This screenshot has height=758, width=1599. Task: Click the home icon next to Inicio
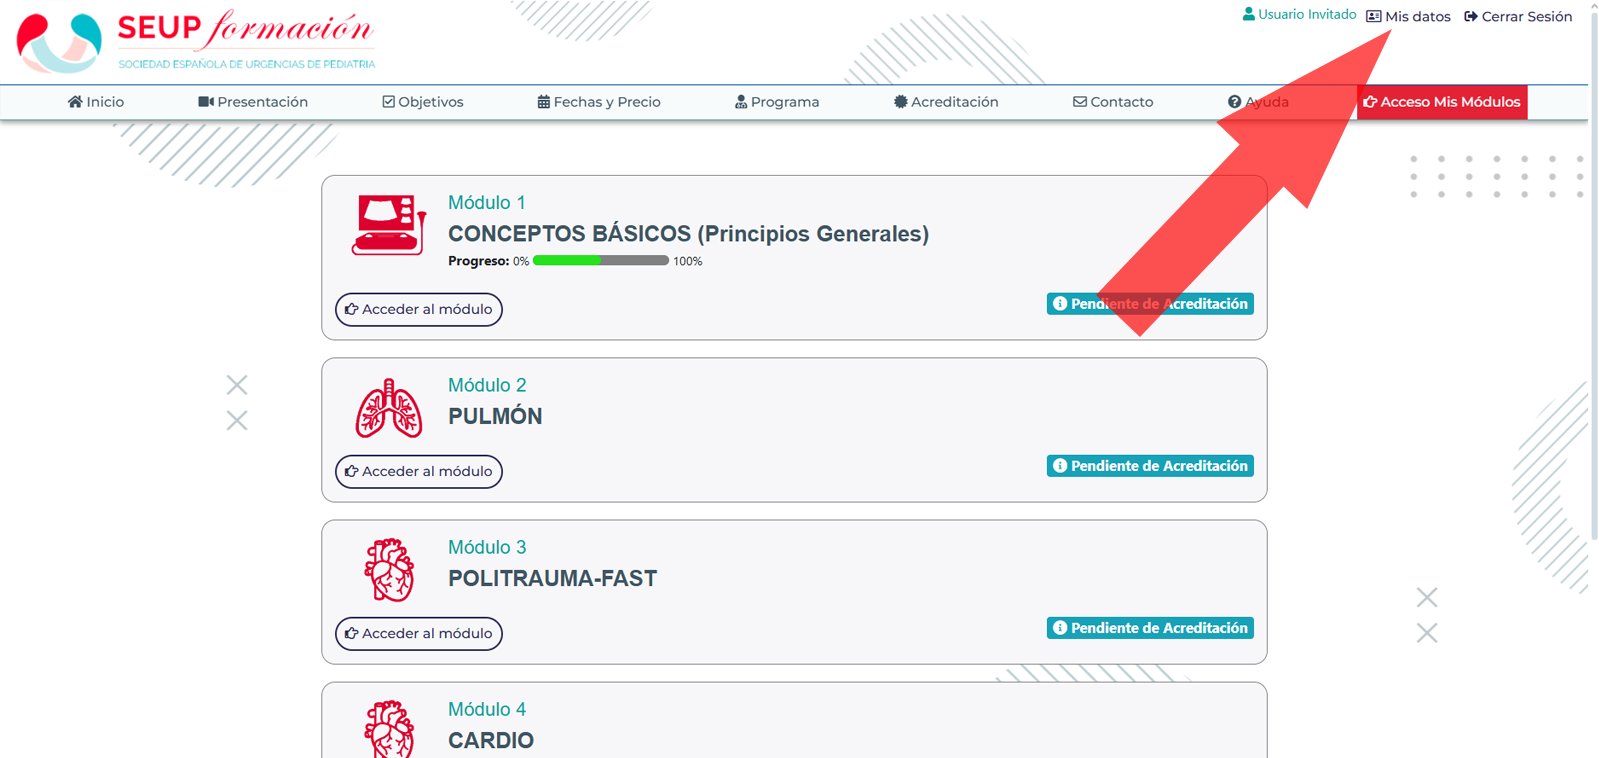point(75,102)
